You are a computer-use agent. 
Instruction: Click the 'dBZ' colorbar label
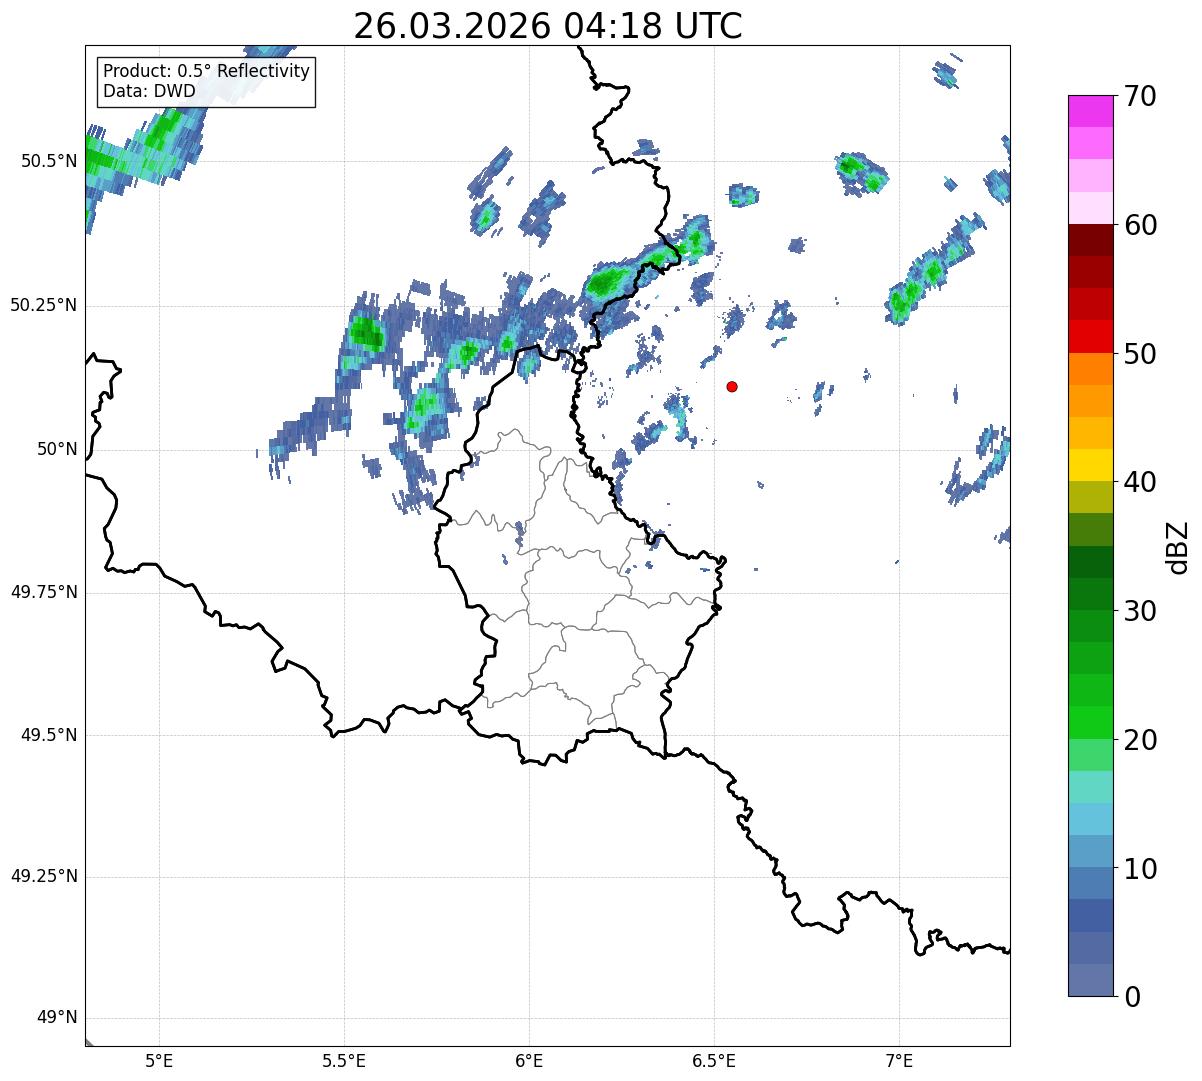pos(1178,547)
